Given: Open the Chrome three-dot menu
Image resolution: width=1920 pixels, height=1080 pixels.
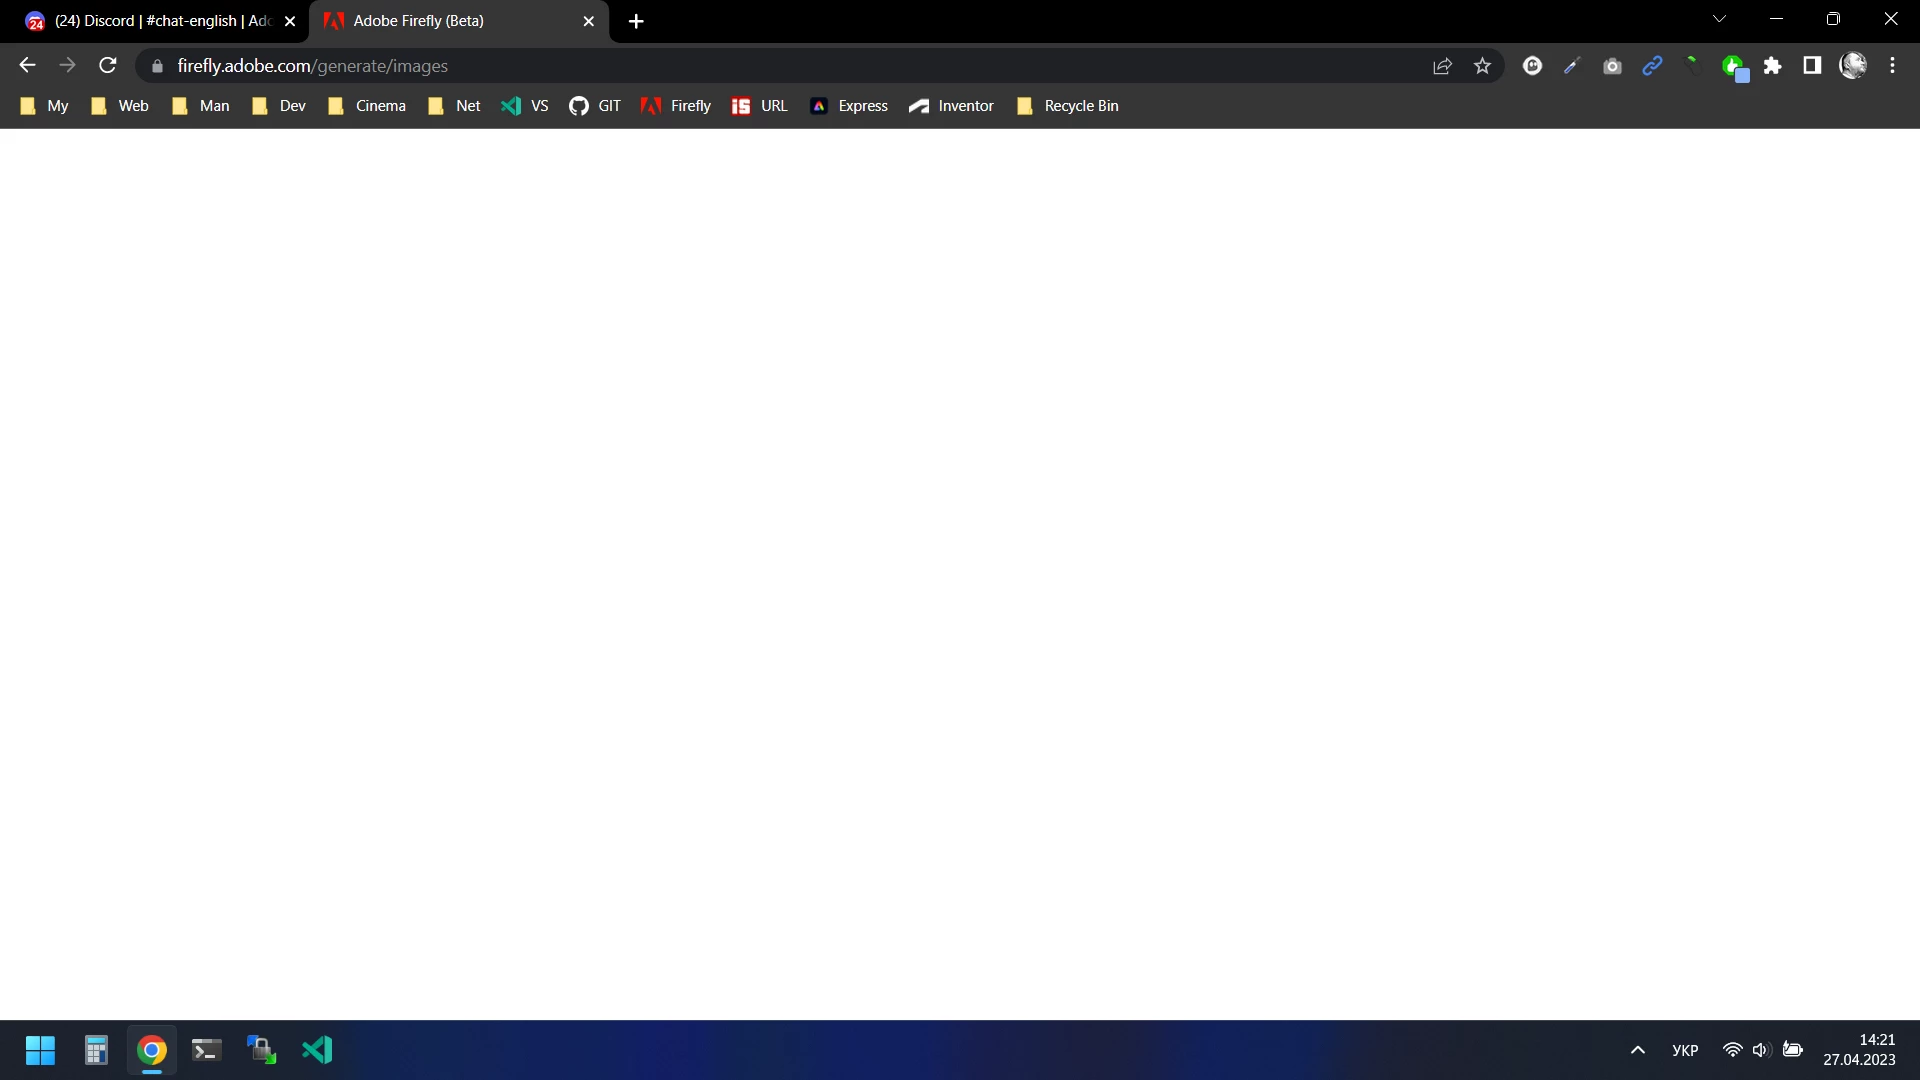Looking at the screenshot, I should pyautogui.click(x=1892, y=66).
